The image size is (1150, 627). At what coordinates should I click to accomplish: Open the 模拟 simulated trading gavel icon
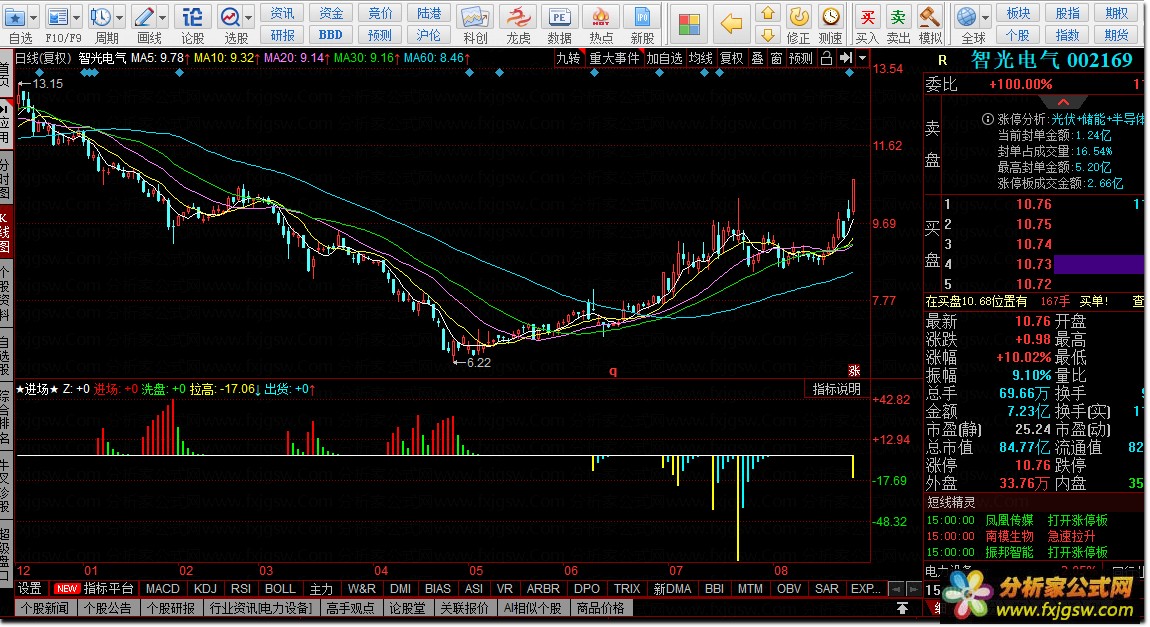pyautogui.click(x=929, y=16)
